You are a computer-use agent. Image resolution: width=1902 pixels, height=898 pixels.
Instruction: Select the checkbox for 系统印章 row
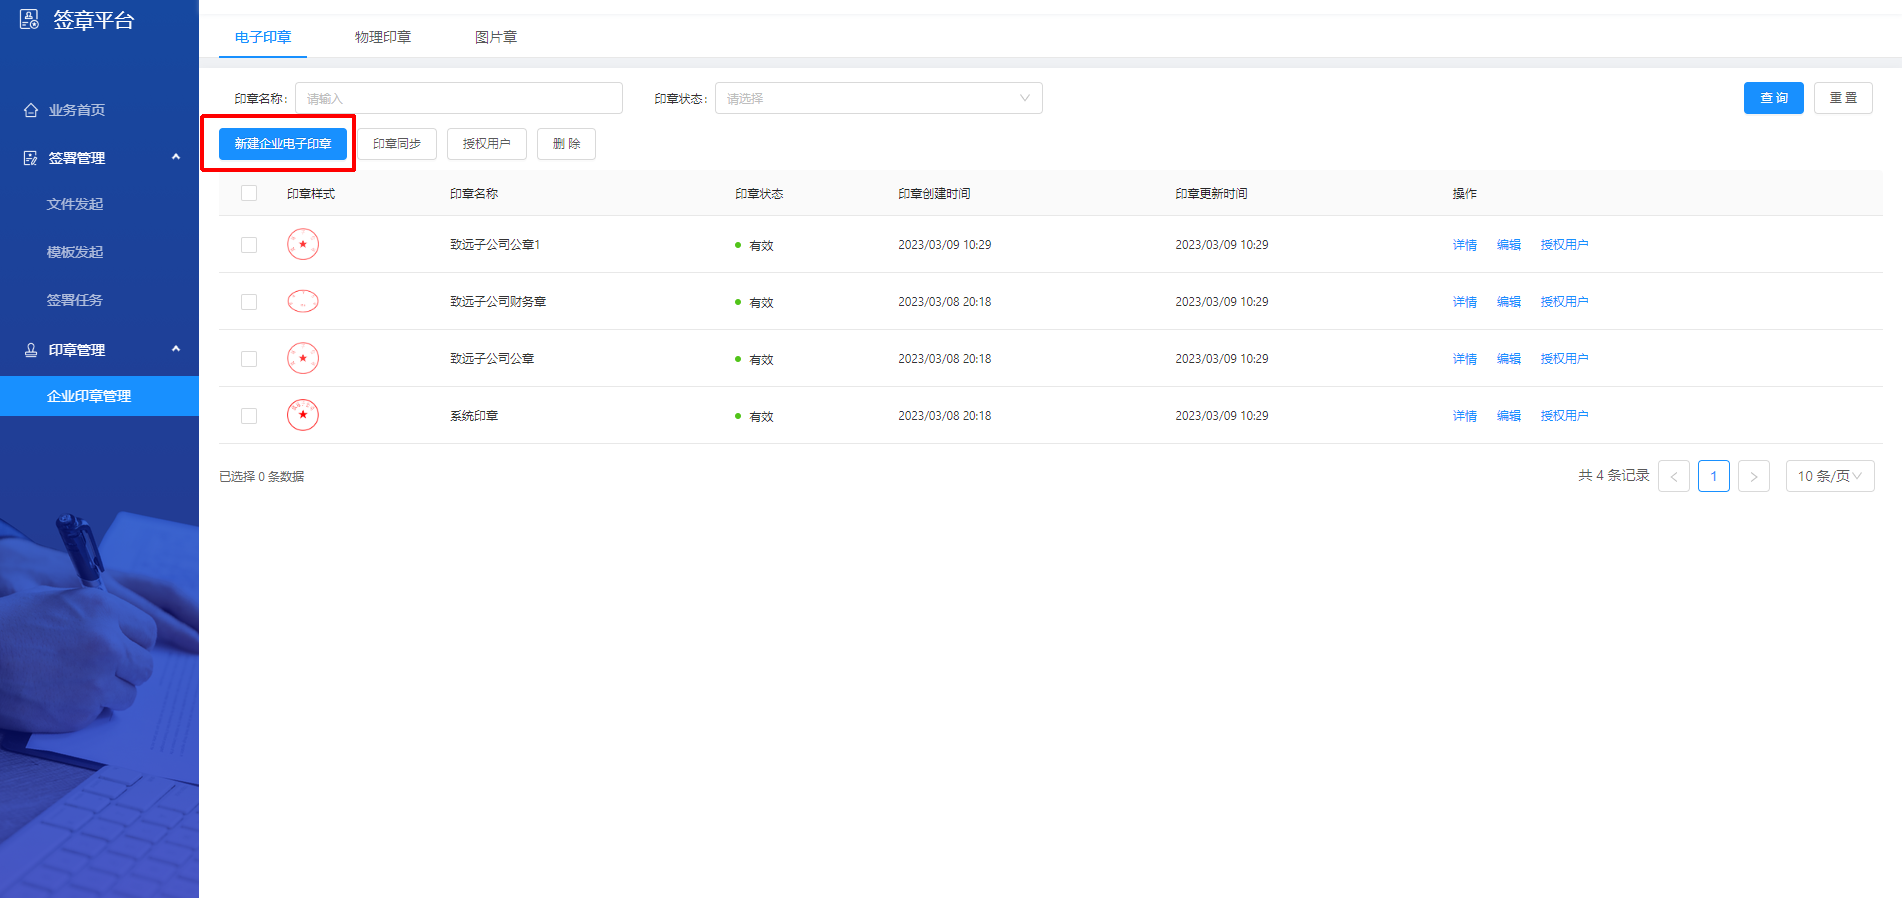pyautogui.click(x=249, y=416)
